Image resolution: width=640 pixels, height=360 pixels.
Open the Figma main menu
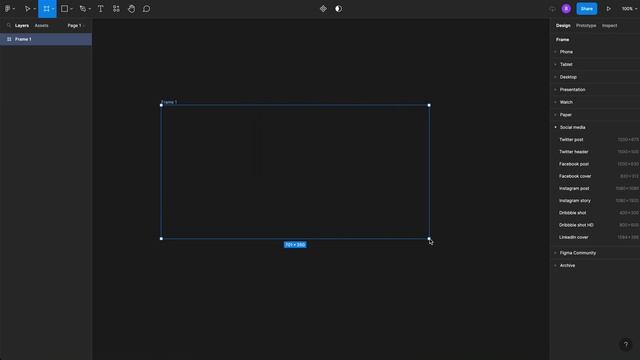click(7, 9)
